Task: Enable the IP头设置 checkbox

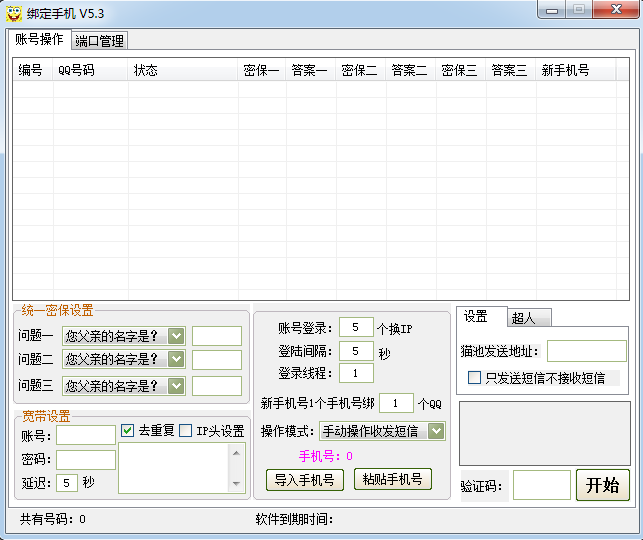Action: pos(185,431)
